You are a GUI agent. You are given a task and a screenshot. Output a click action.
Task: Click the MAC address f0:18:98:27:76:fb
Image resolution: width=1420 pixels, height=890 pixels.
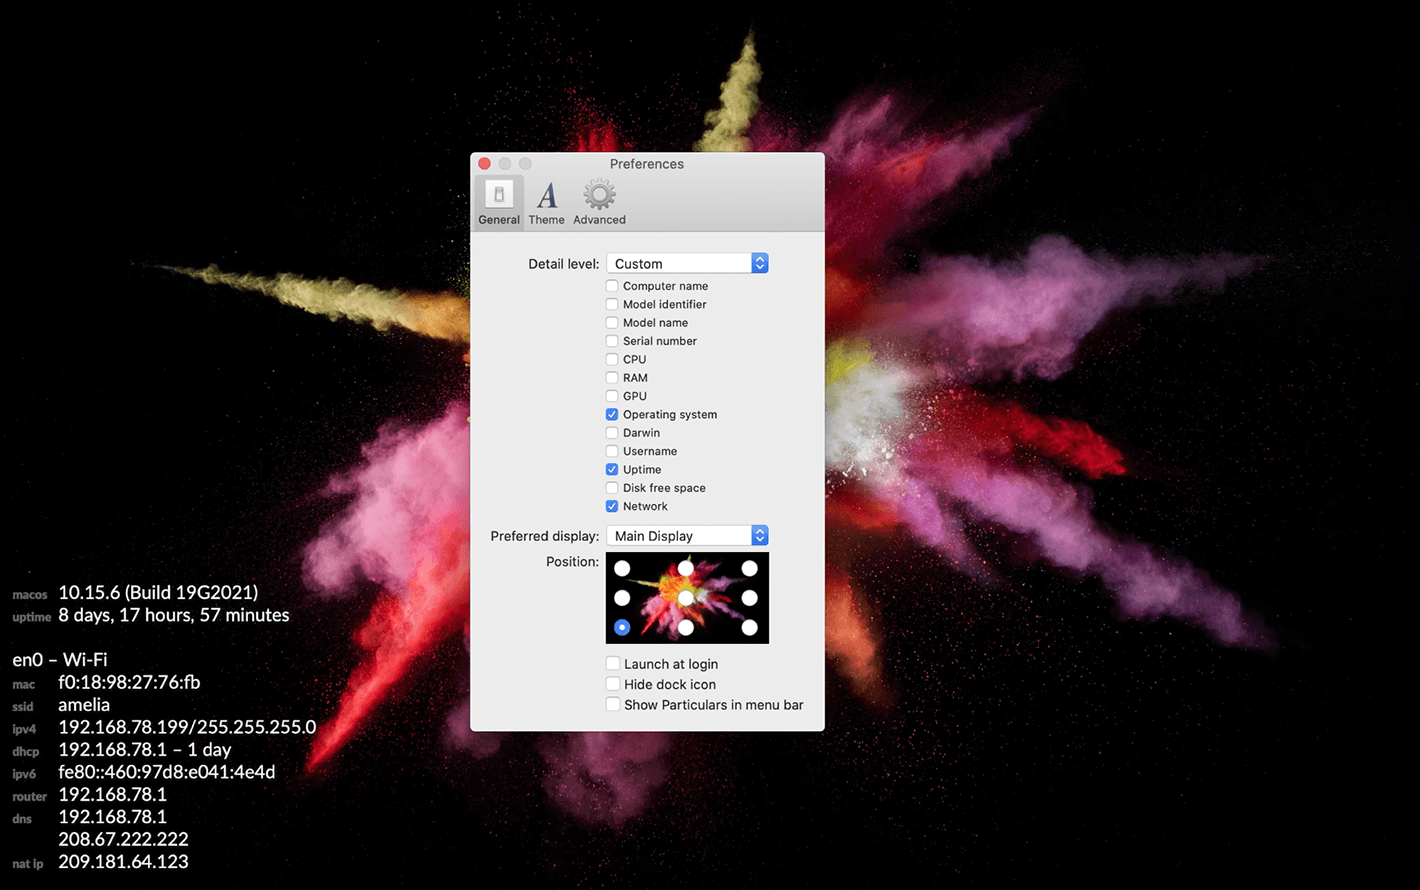[x=129, y=683]
